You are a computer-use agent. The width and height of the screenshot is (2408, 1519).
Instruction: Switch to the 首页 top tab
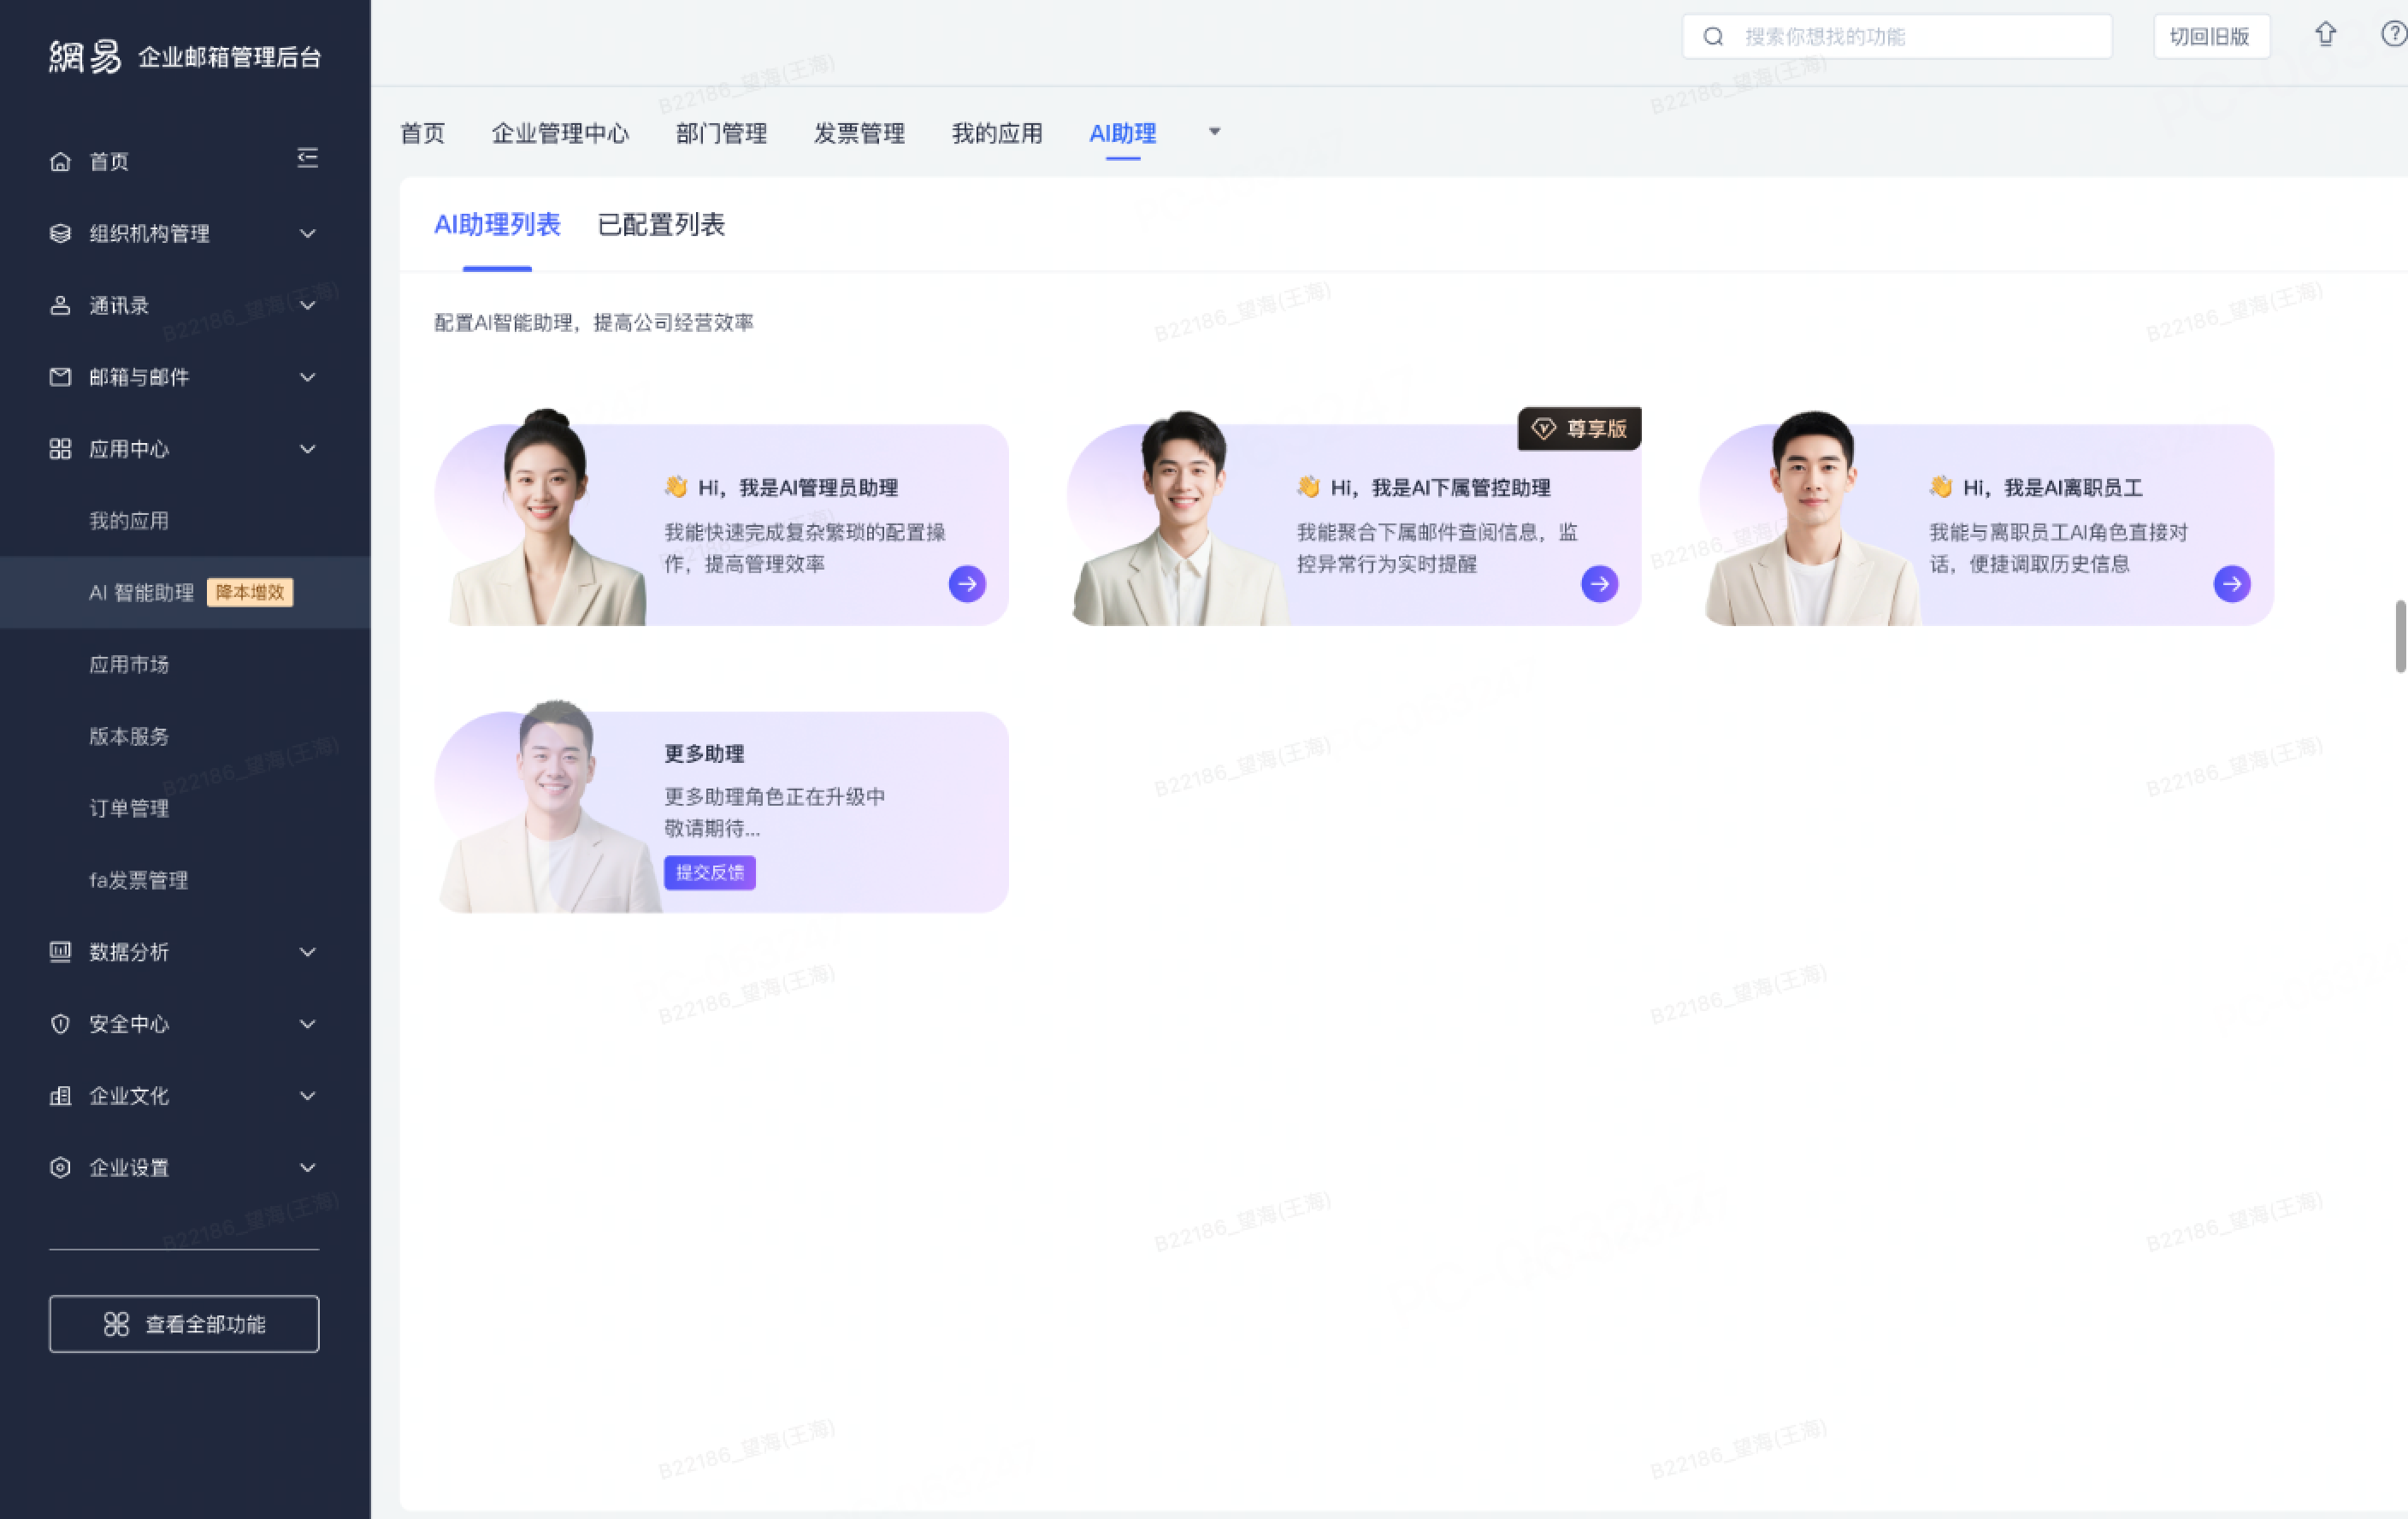[x=422, y=133]
